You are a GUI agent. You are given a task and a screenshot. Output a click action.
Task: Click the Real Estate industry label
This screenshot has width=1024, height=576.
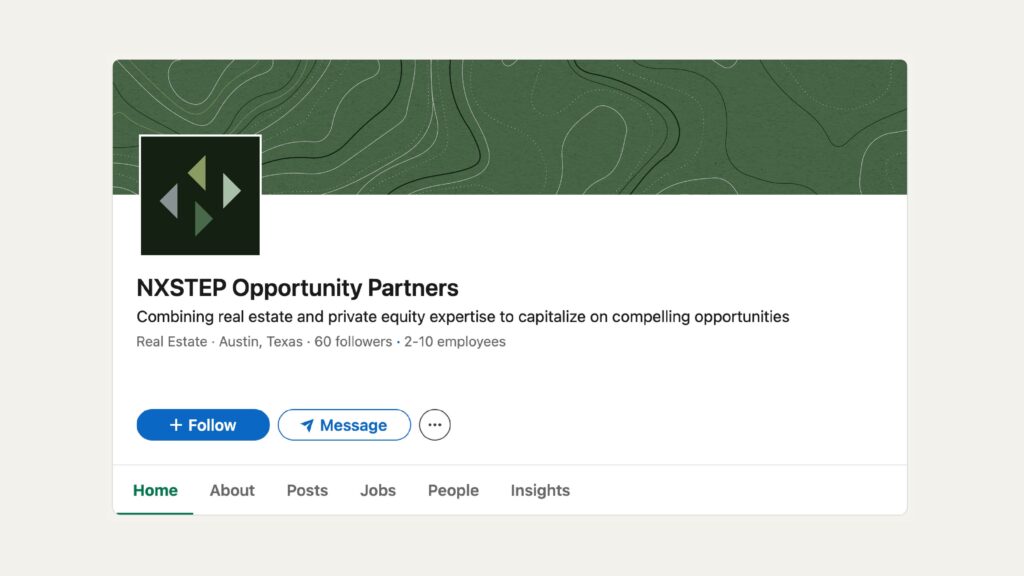click(x=172, y=342)
